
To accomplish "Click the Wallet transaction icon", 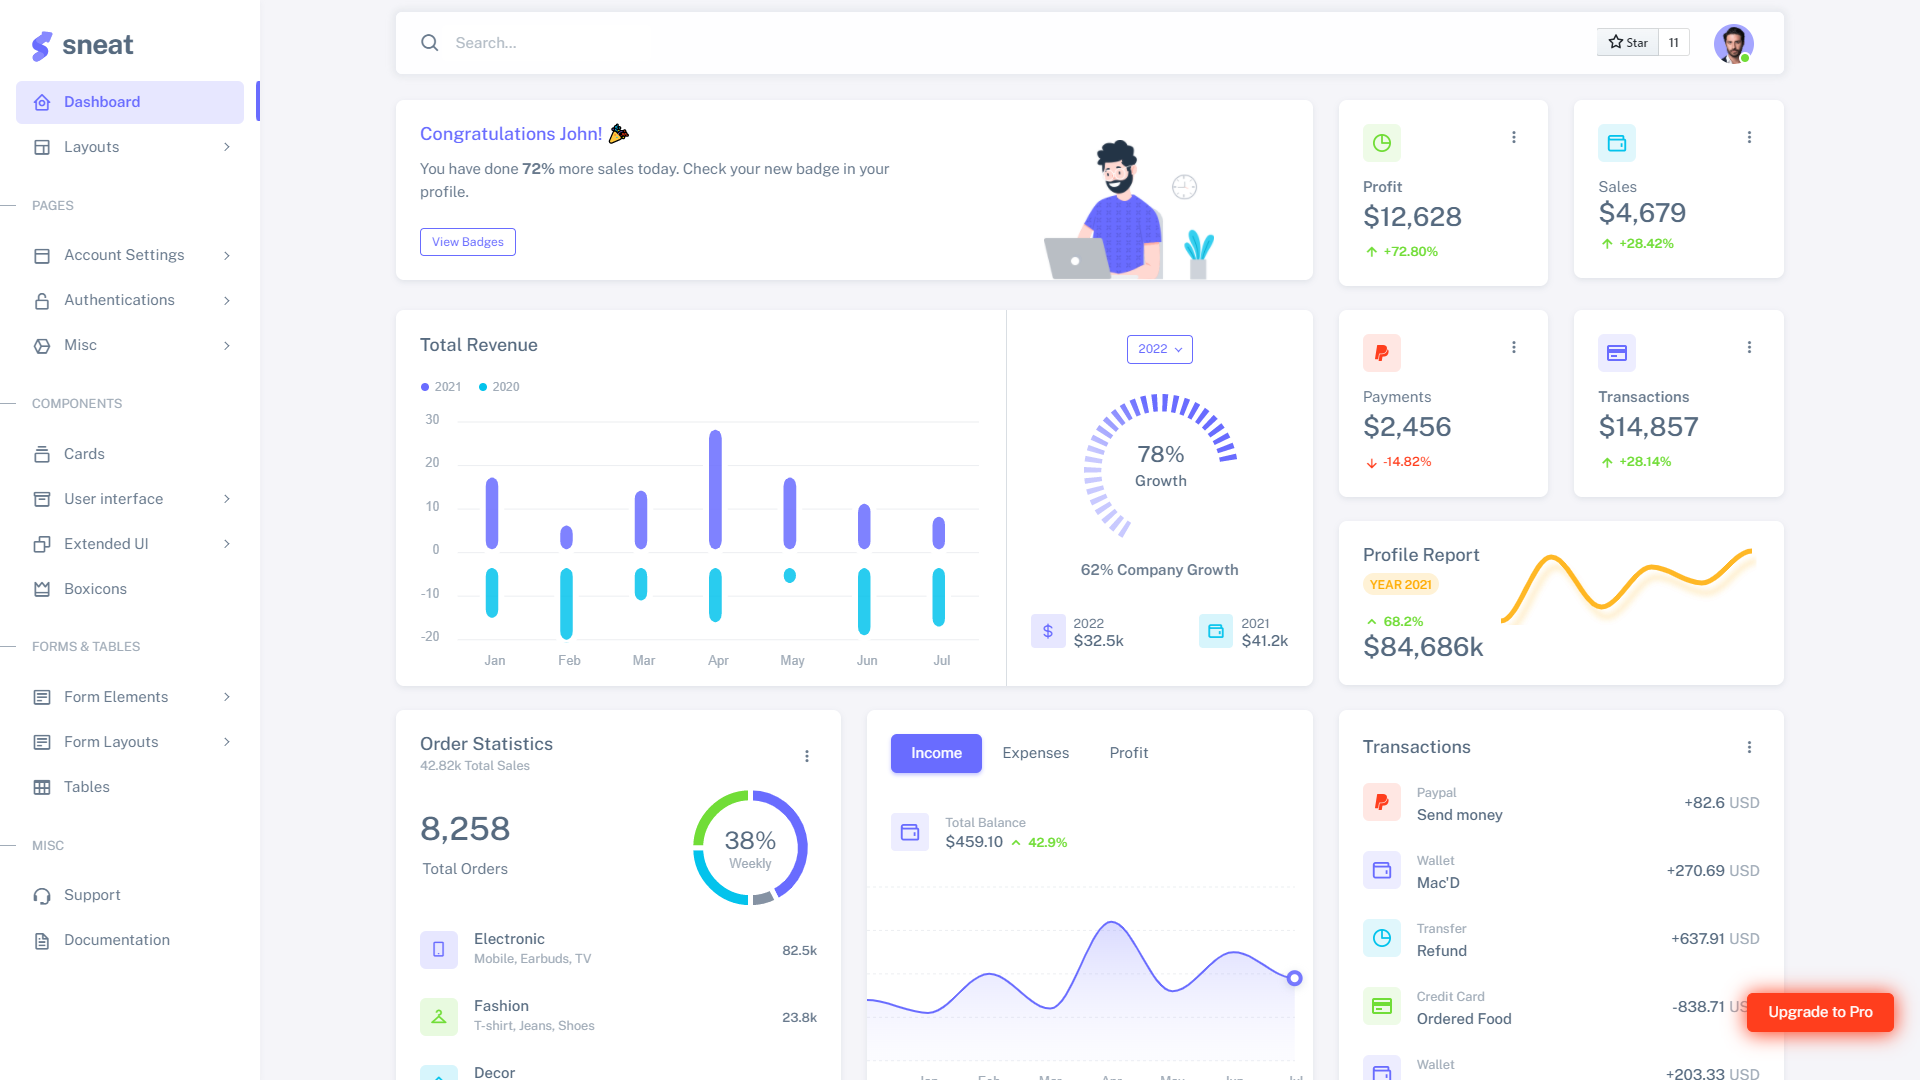I will [x=1381, y=870].
